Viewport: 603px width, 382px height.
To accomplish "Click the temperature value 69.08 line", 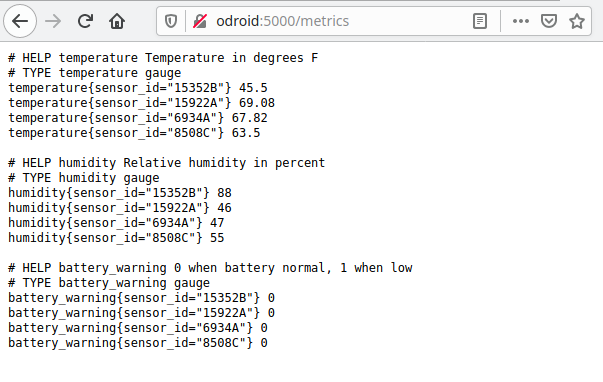I will [x=142, y=103].
